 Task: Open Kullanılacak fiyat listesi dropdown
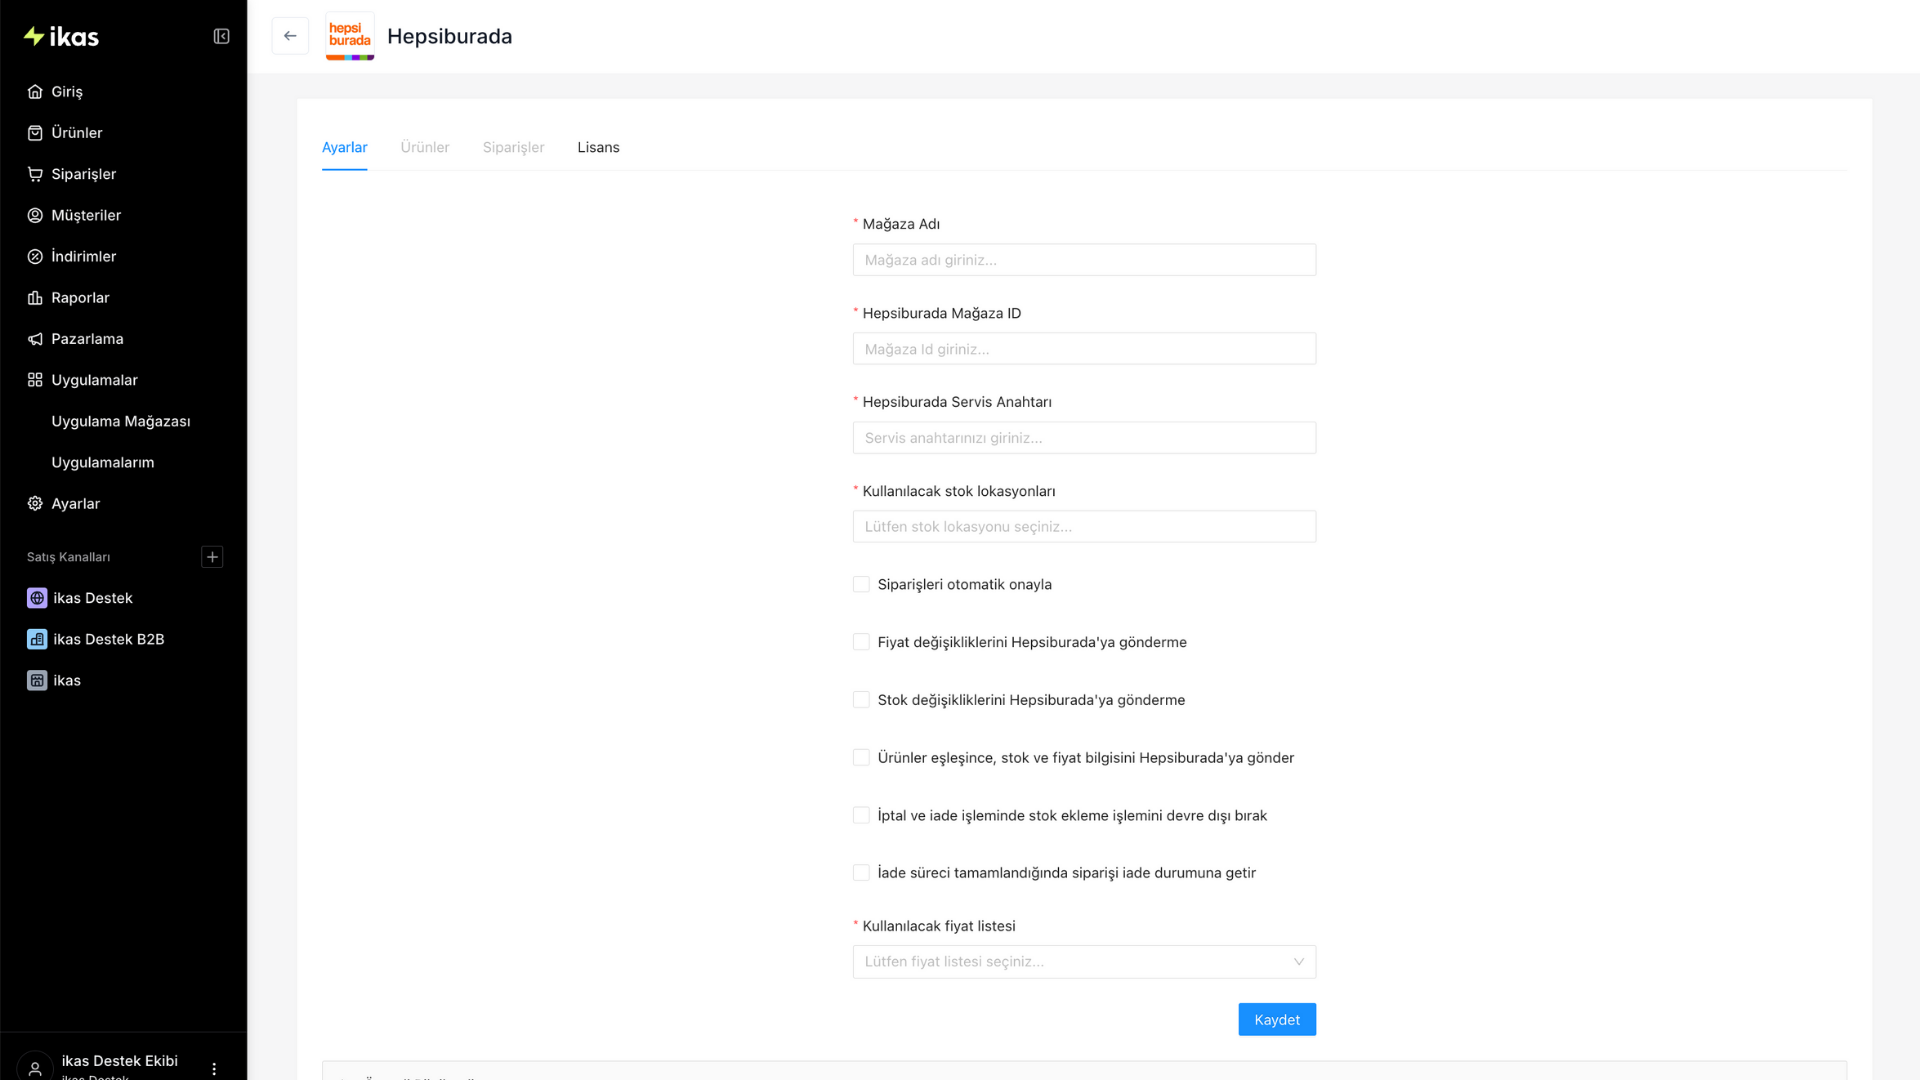1084,962
